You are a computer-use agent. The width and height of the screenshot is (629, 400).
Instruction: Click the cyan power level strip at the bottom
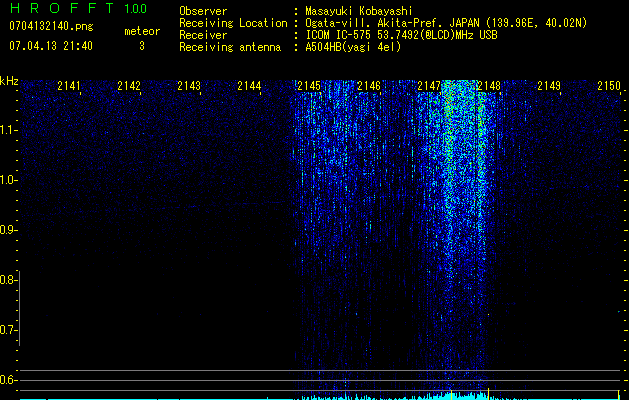pos(321,398)
